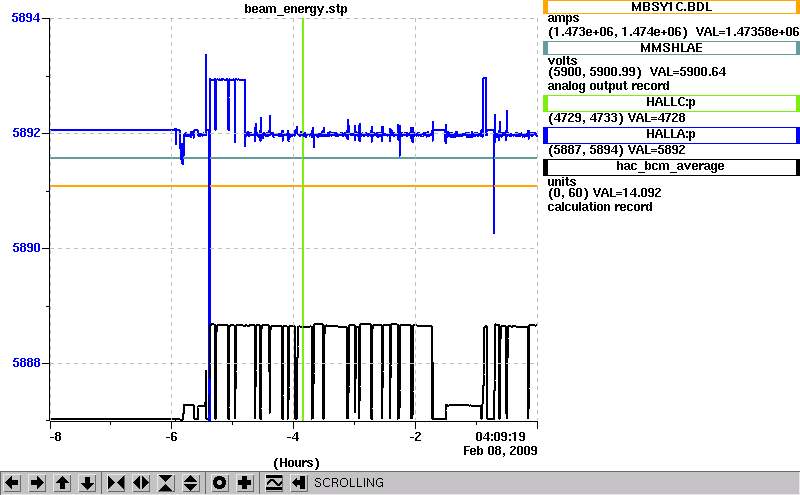Select the MBSY1C.BDL curve legend

[x=671, y=7]
